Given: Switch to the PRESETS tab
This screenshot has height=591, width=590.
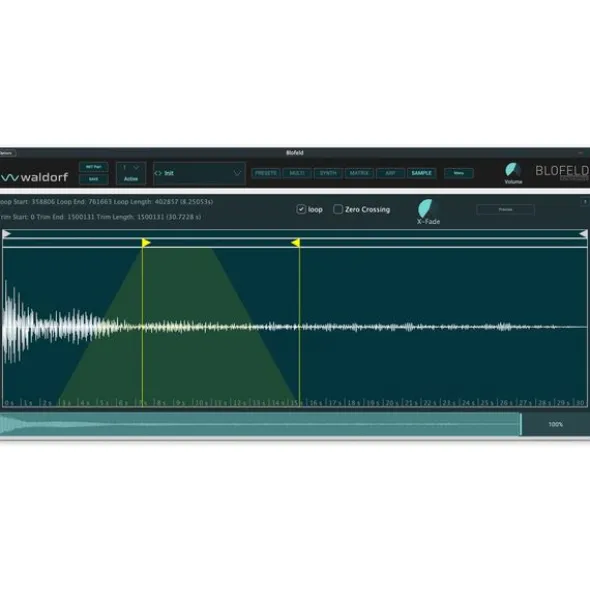Looking at the screenshot, I should (266, 173).
